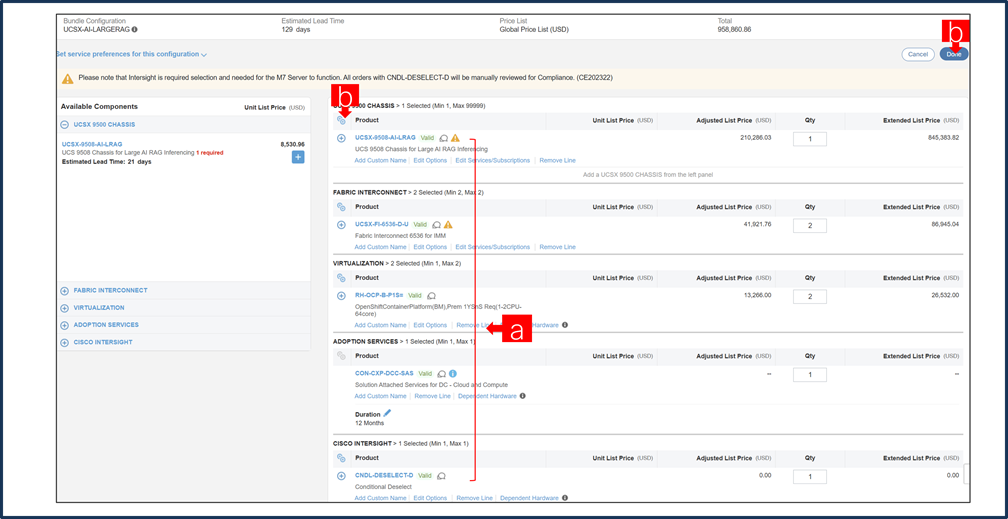The image size is (1008, 519).
Task: Click info icon after Cisco Intersight Dependent Hardware
Action: click(564, 498)
